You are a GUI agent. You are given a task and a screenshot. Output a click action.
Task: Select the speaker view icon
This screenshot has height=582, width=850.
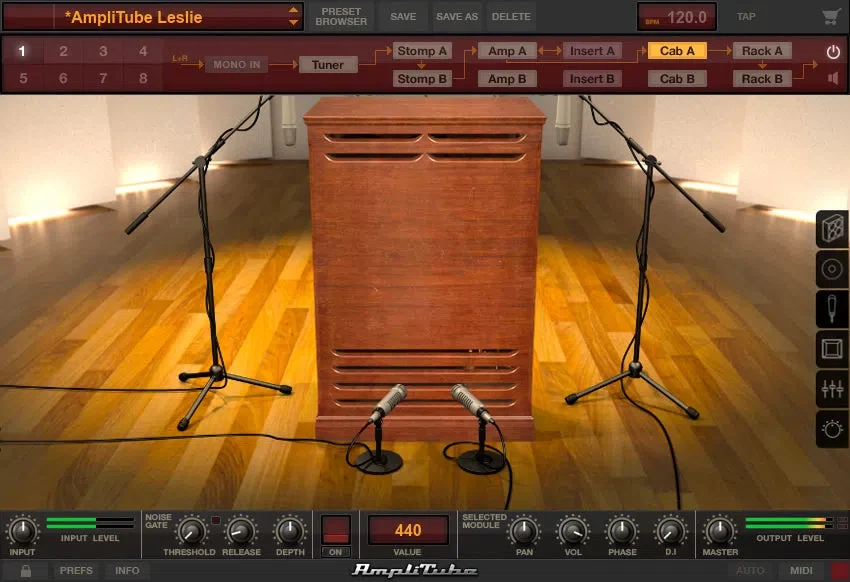click(x=832, y=269)
